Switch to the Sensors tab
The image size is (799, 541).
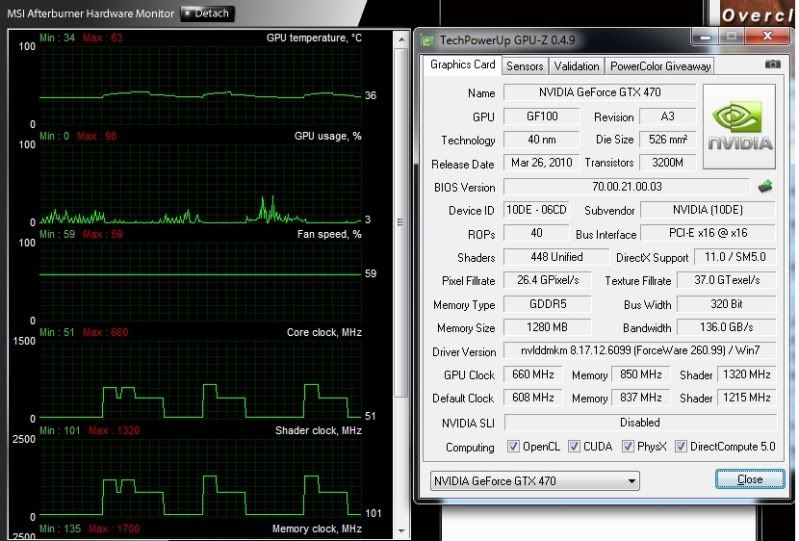tap(524, 66)
